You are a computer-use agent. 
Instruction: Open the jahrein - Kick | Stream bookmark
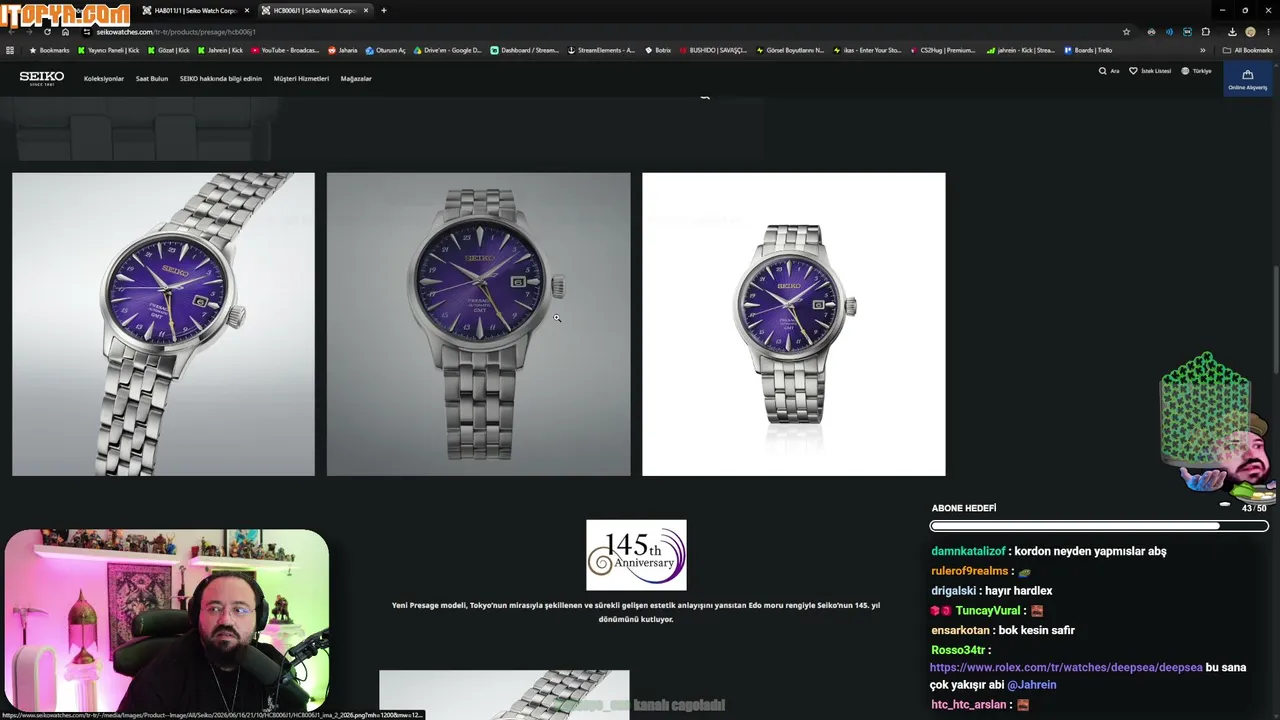point(1020,50)
